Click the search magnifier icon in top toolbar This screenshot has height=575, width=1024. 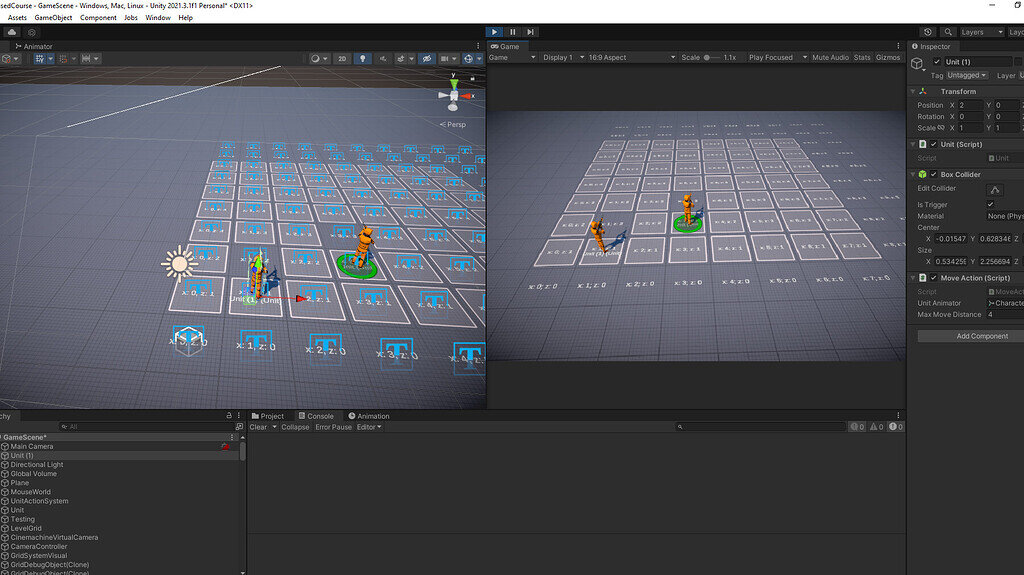point(948,32)
